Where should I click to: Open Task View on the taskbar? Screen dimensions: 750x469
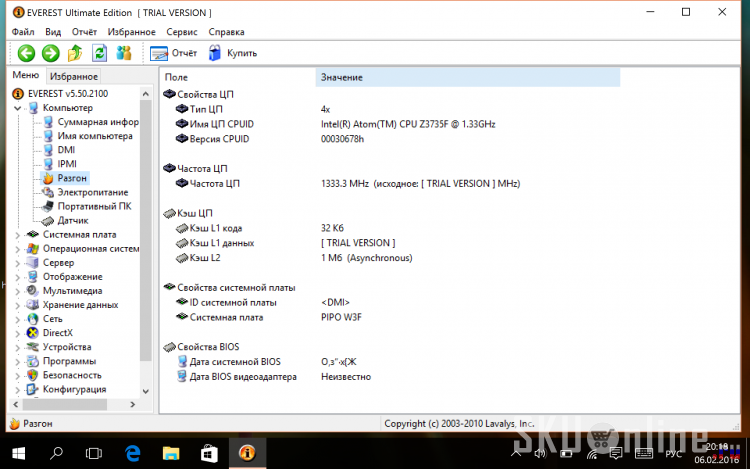pyautogui.click(x=94, y=453)
